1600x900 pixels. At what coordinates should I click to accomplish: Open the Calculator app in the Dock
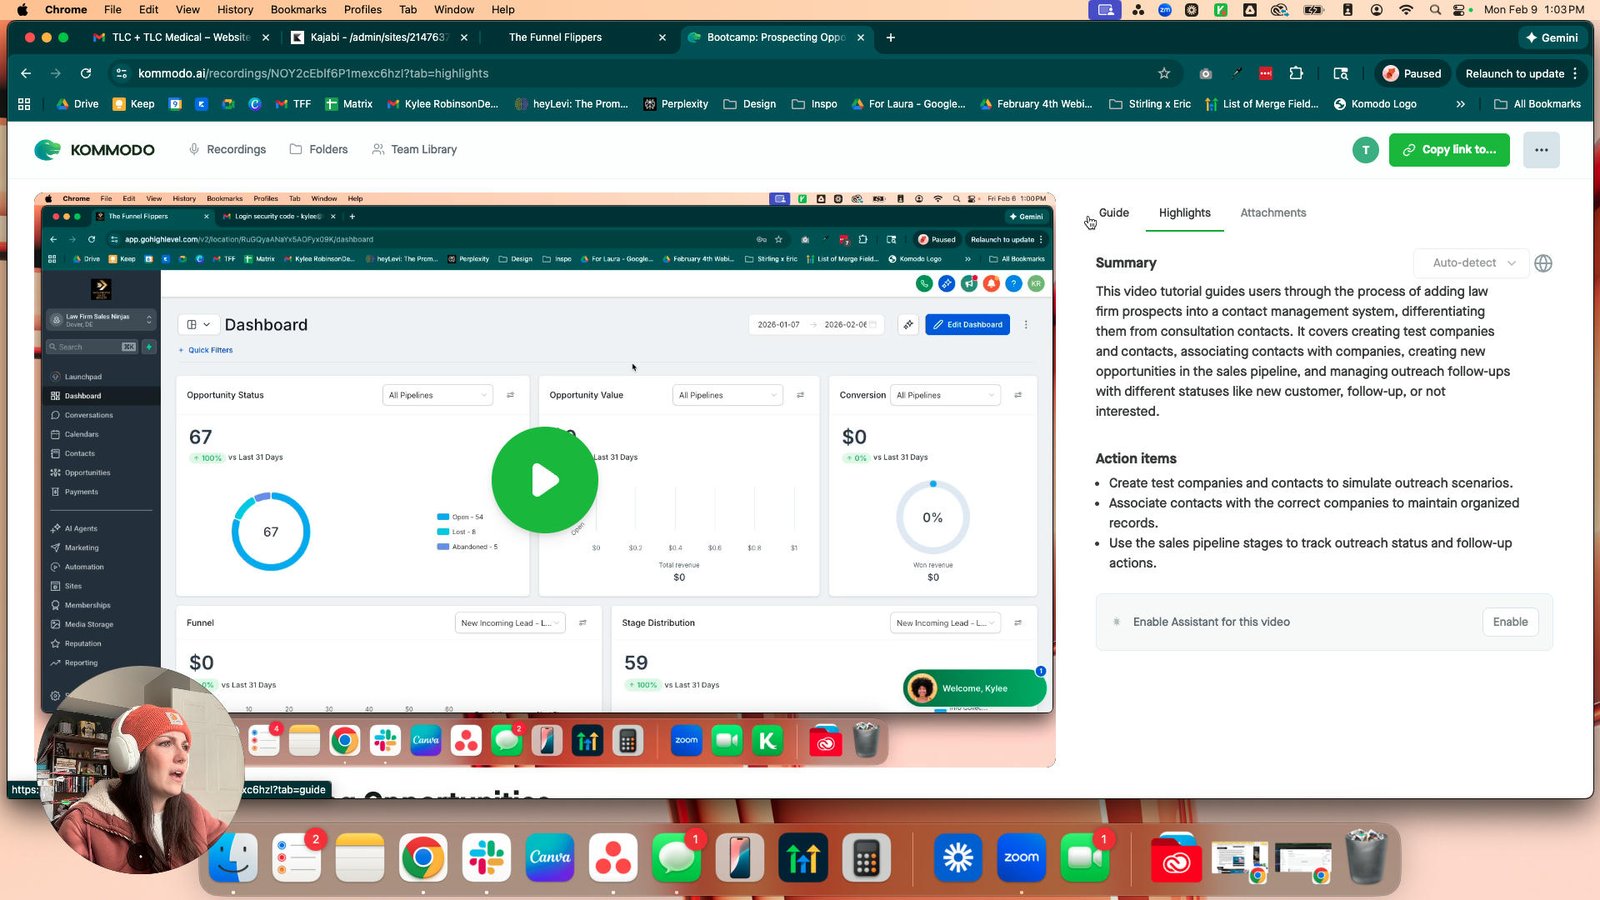tap(866, 857)
